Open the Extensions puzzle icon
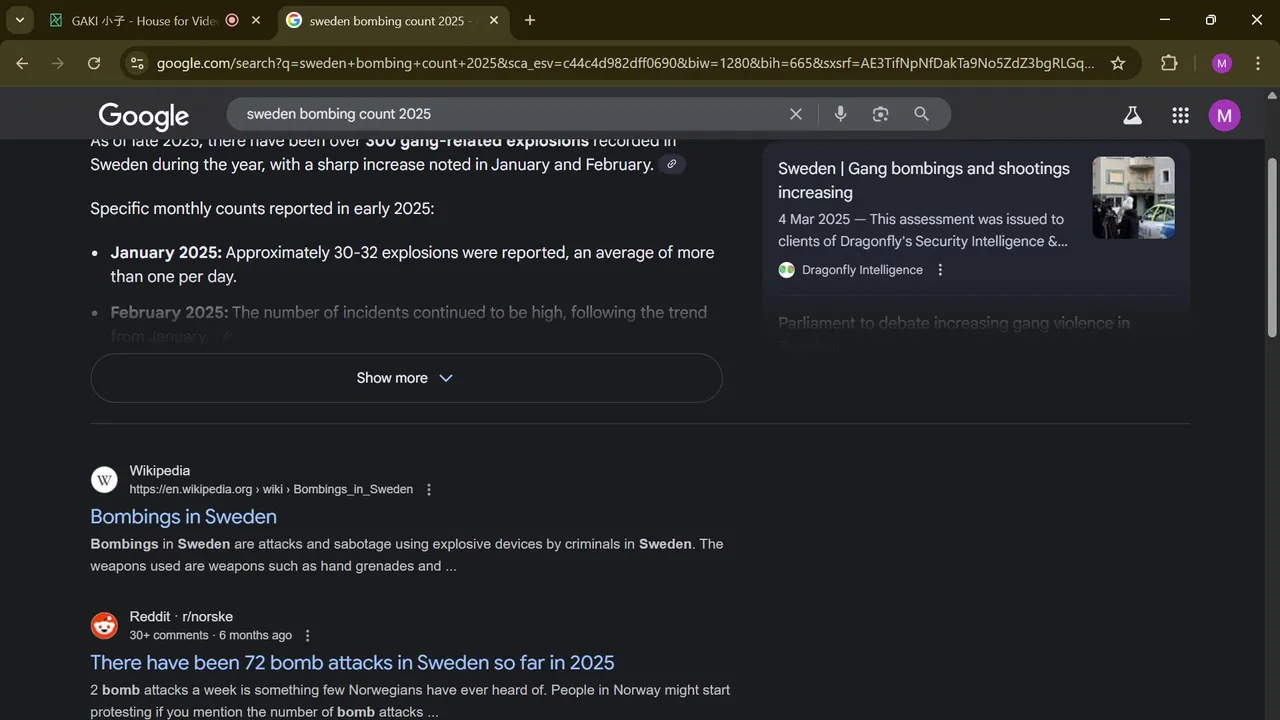The image size is (1280, 720). 1169,63
